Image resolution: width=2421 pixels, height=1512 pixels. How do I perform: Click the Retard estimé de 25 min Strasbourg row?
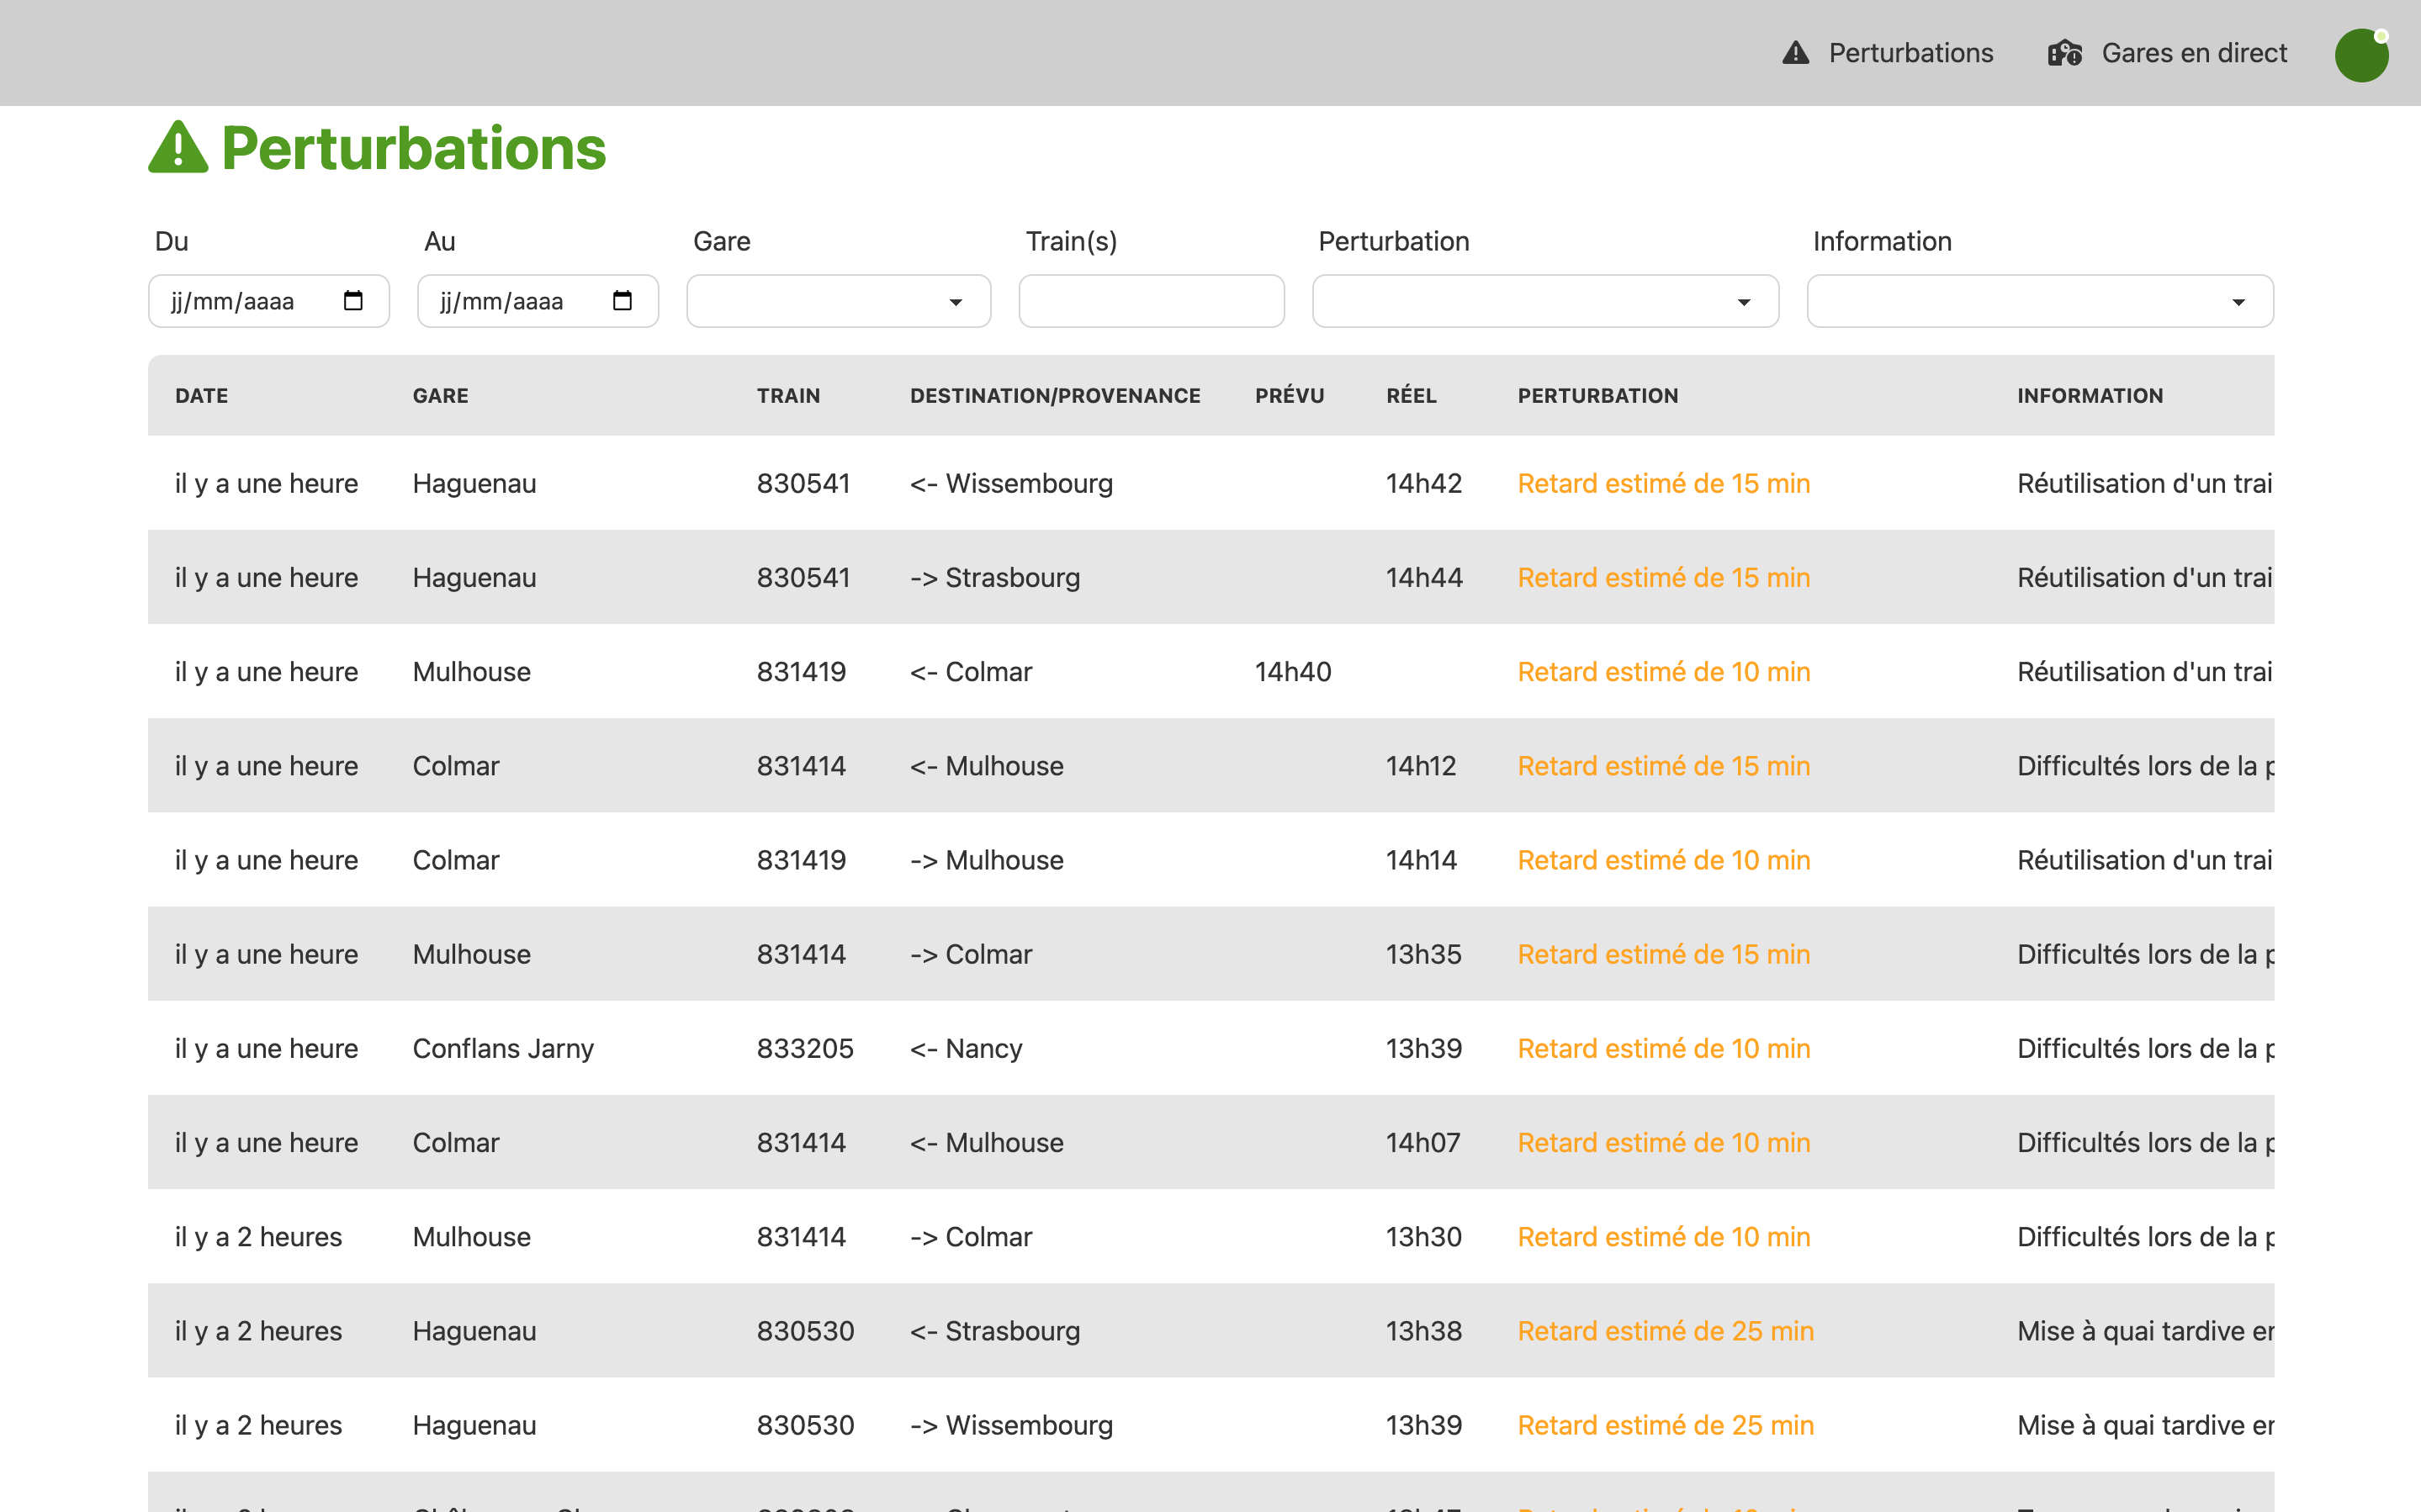click(x=1664, y=1331)
